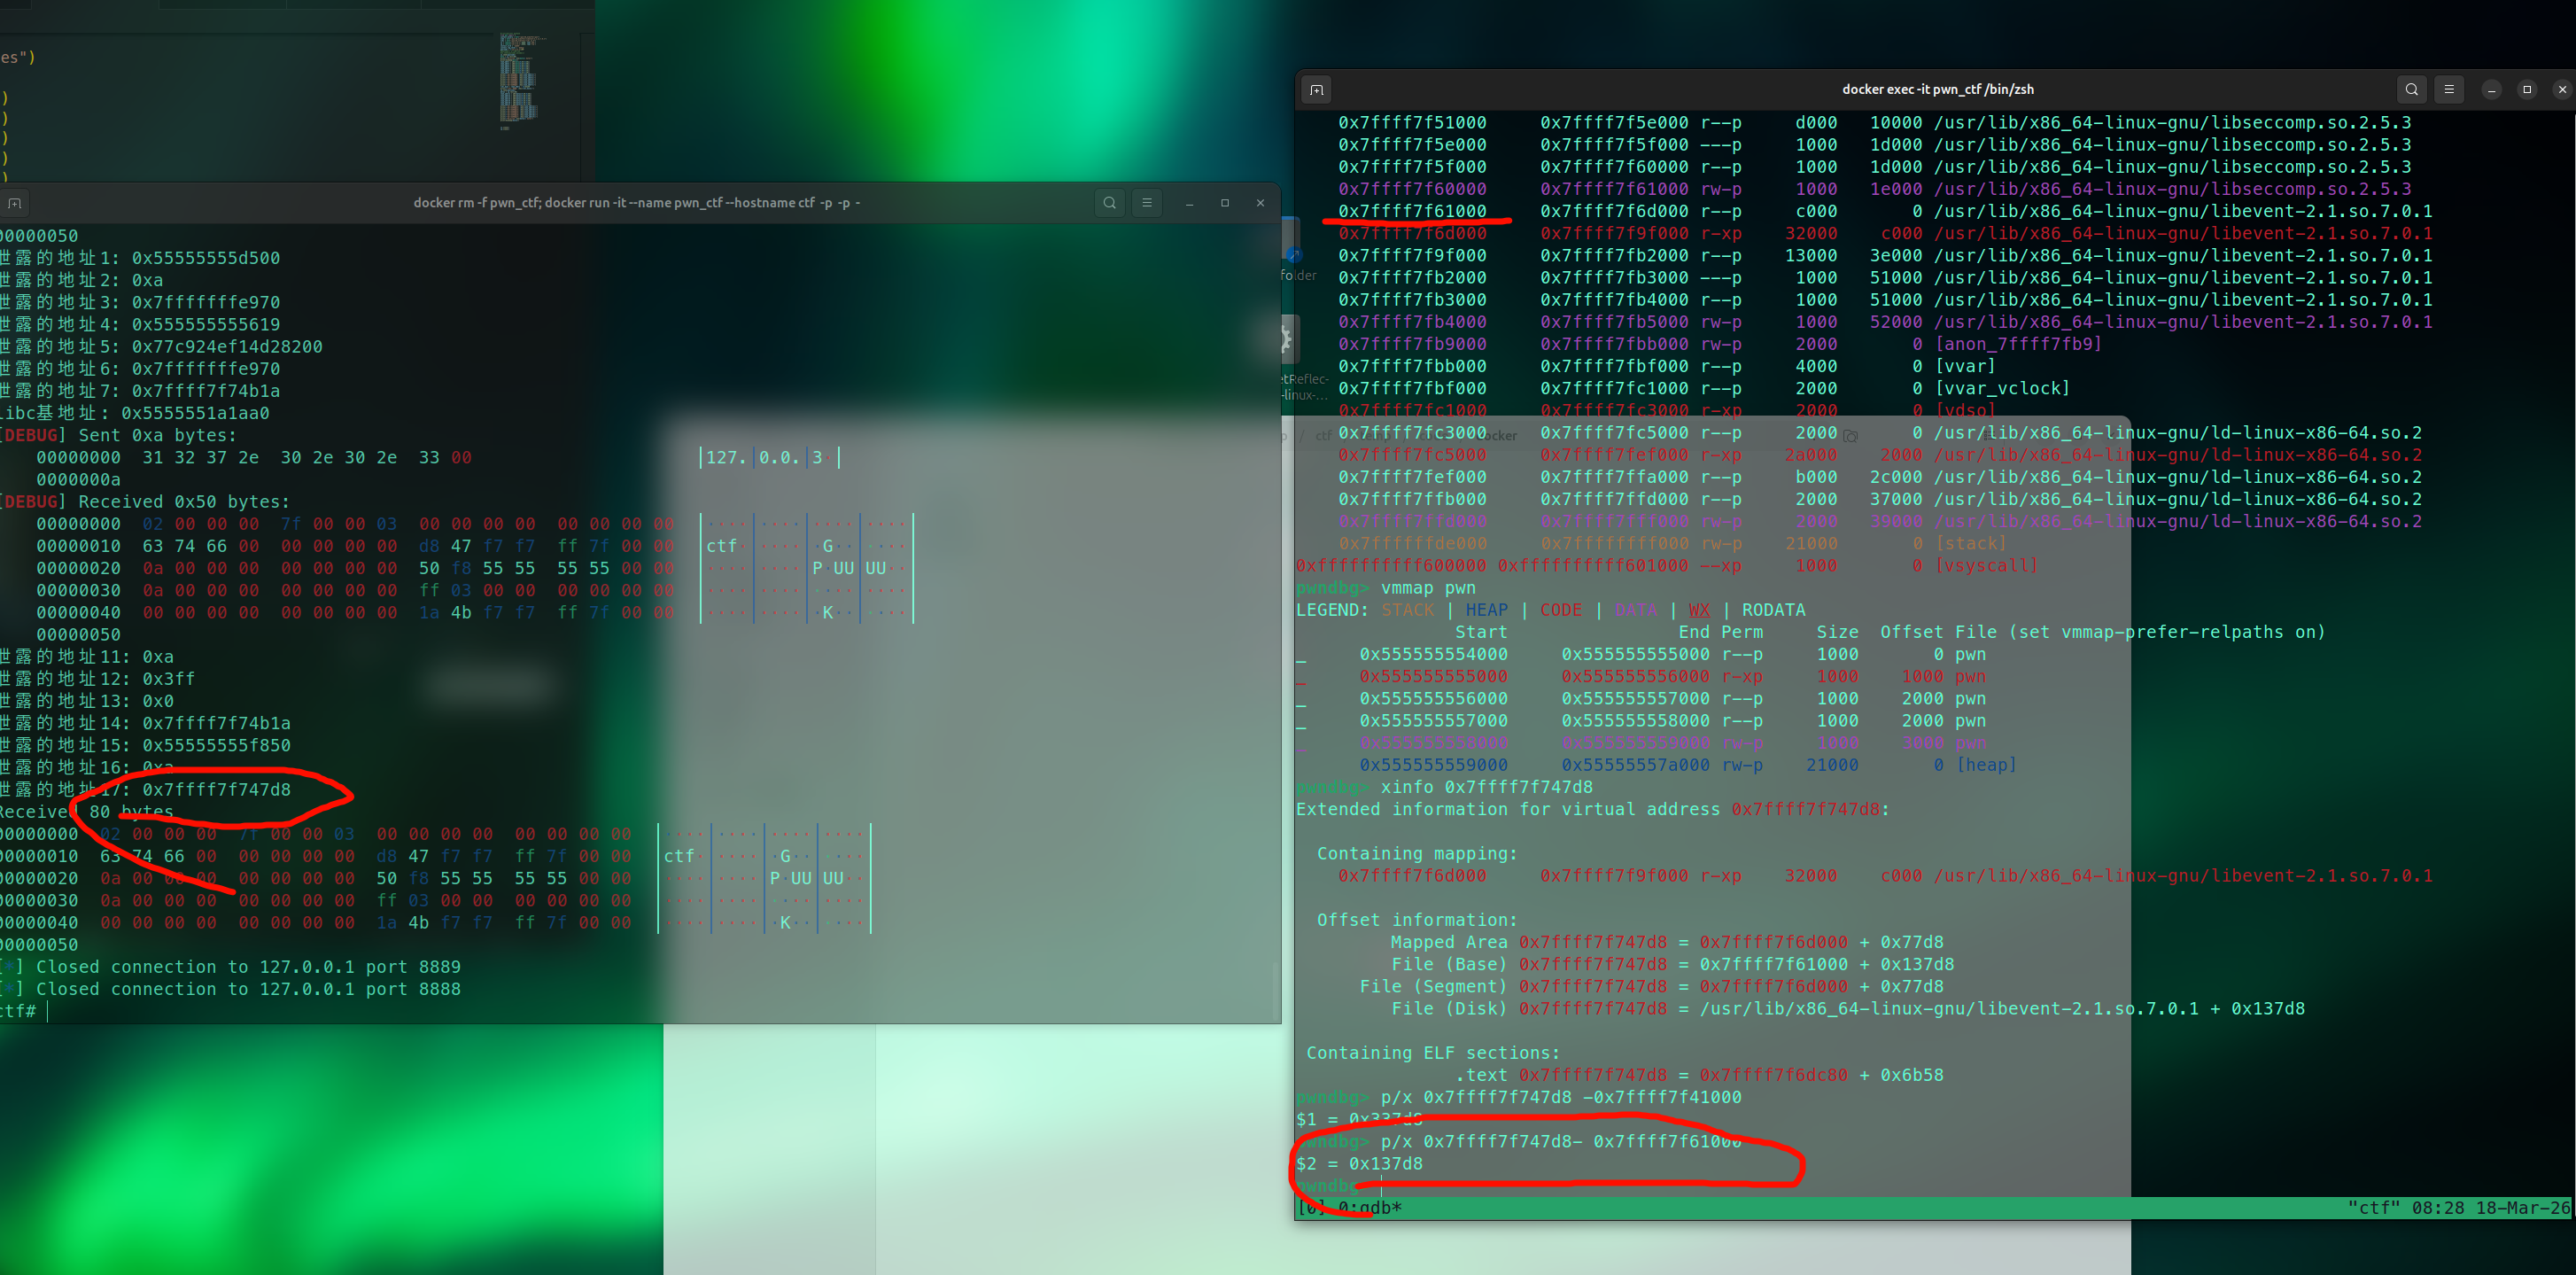Click 'WX' in the LEGEND line
Image resolution: width=2576 pixels, height=1275 pixels.
(x=1699, y=610)
